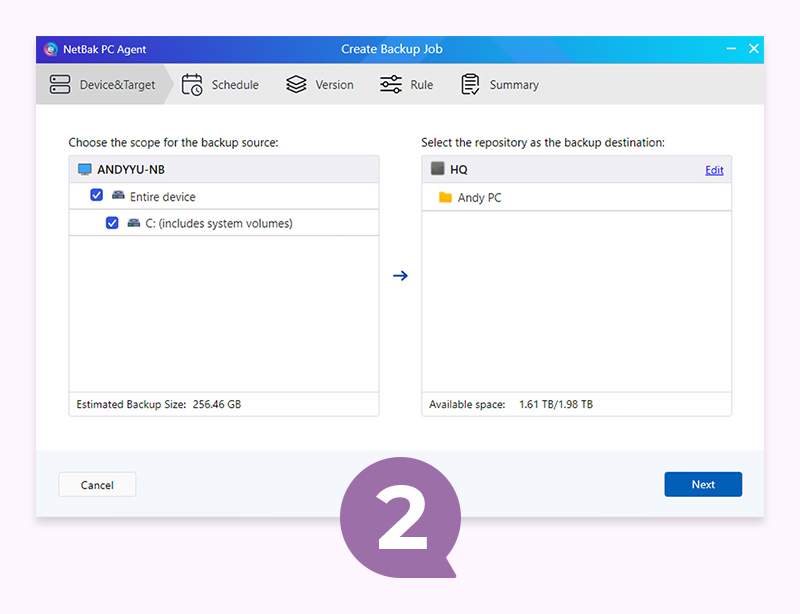The image size is (800, 614).
Task: Click the Version stacked layers icon
Action: click(296, 84)
